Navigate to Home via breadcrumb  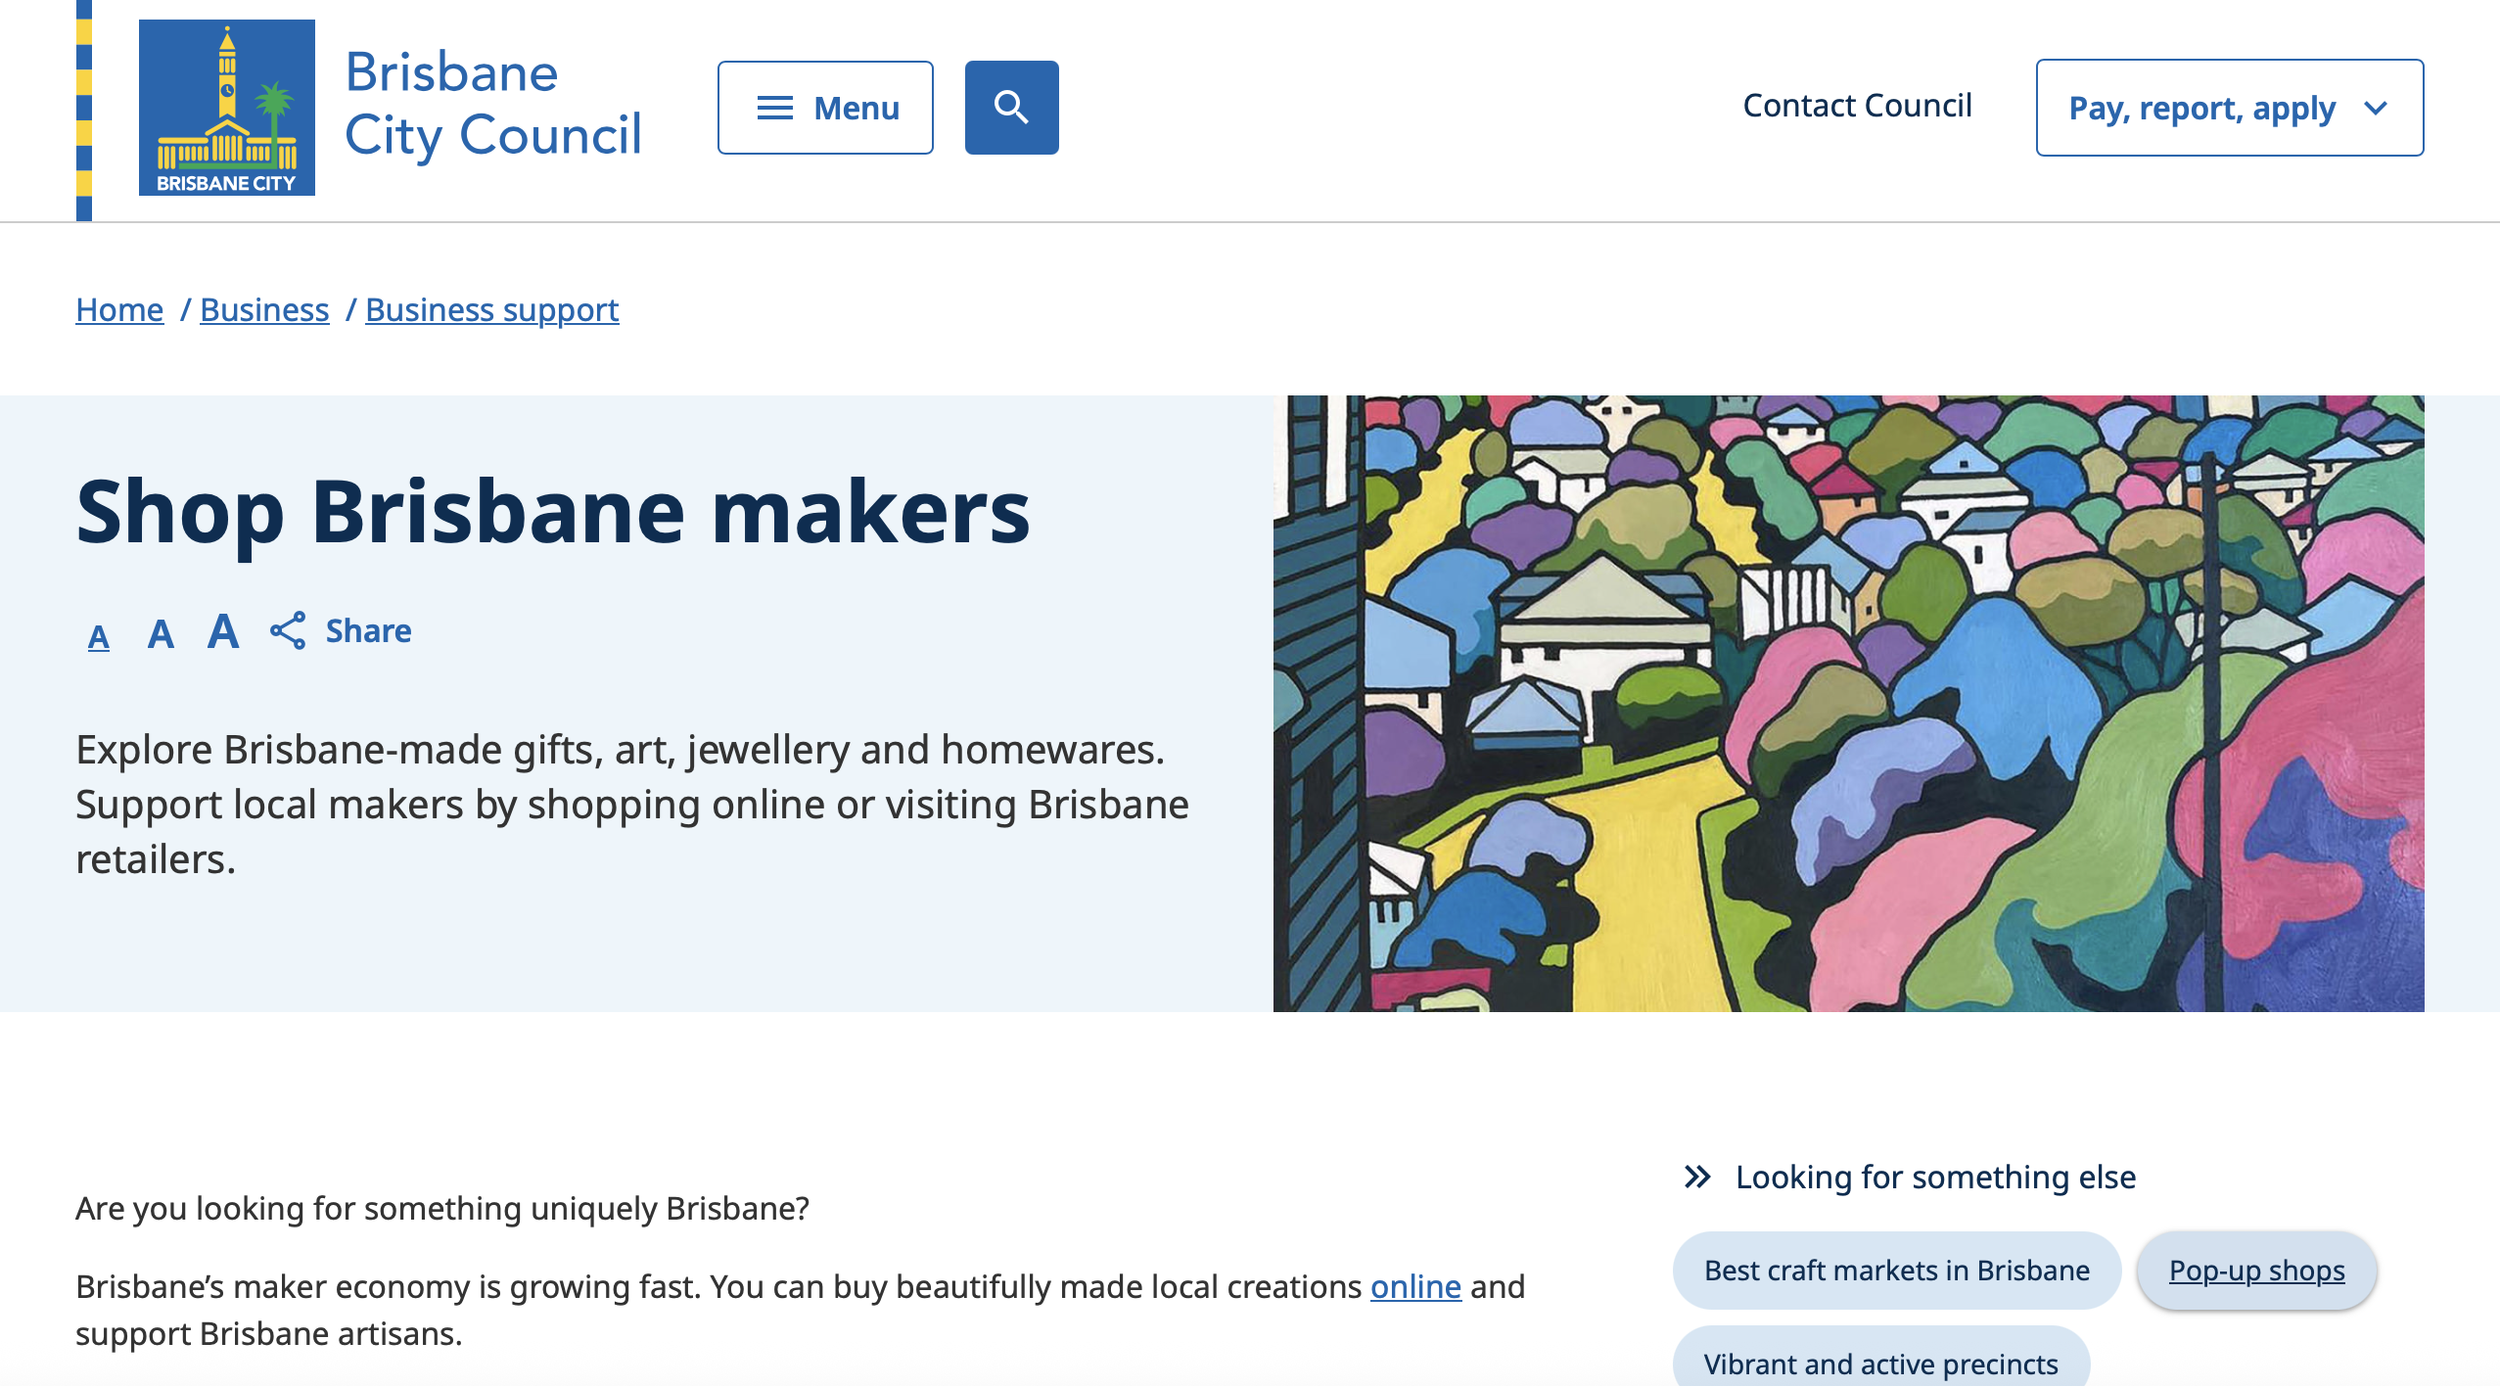119,309
